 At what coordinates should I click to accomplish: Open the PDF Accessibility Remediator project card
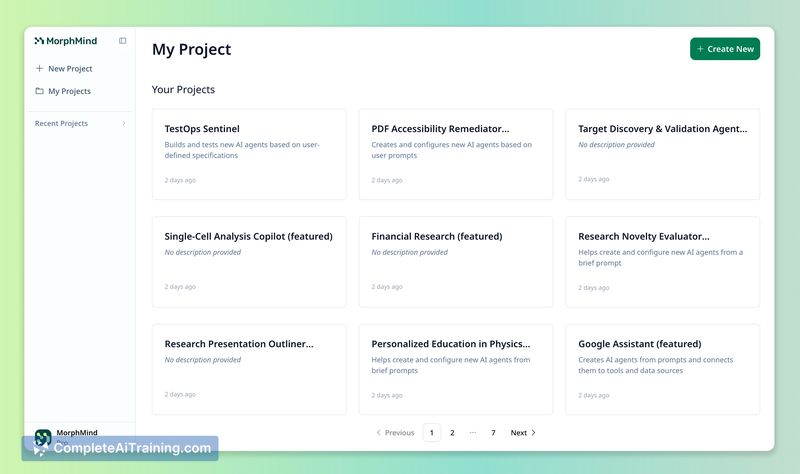[x=456, y=154]
